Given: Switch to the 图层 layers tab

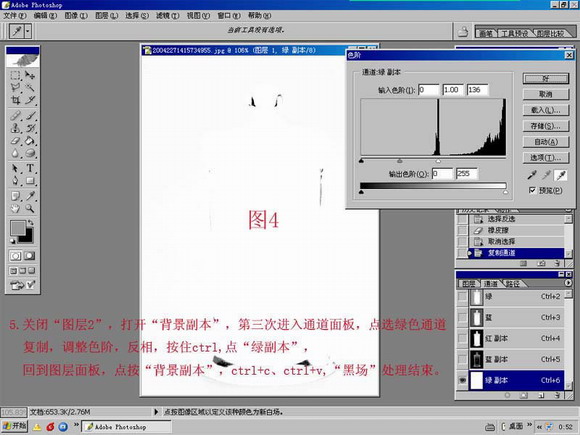Looking at the screenshot, I should click(x=469, y=284).
